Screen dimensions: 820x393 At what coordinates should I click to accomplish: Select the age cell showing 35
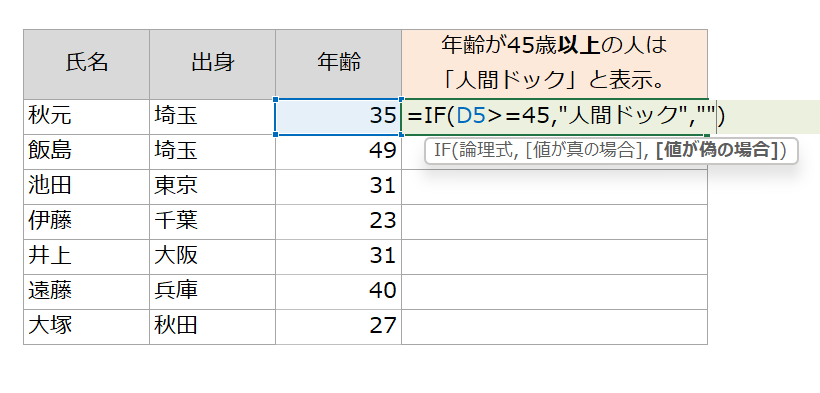click(338, 116)
